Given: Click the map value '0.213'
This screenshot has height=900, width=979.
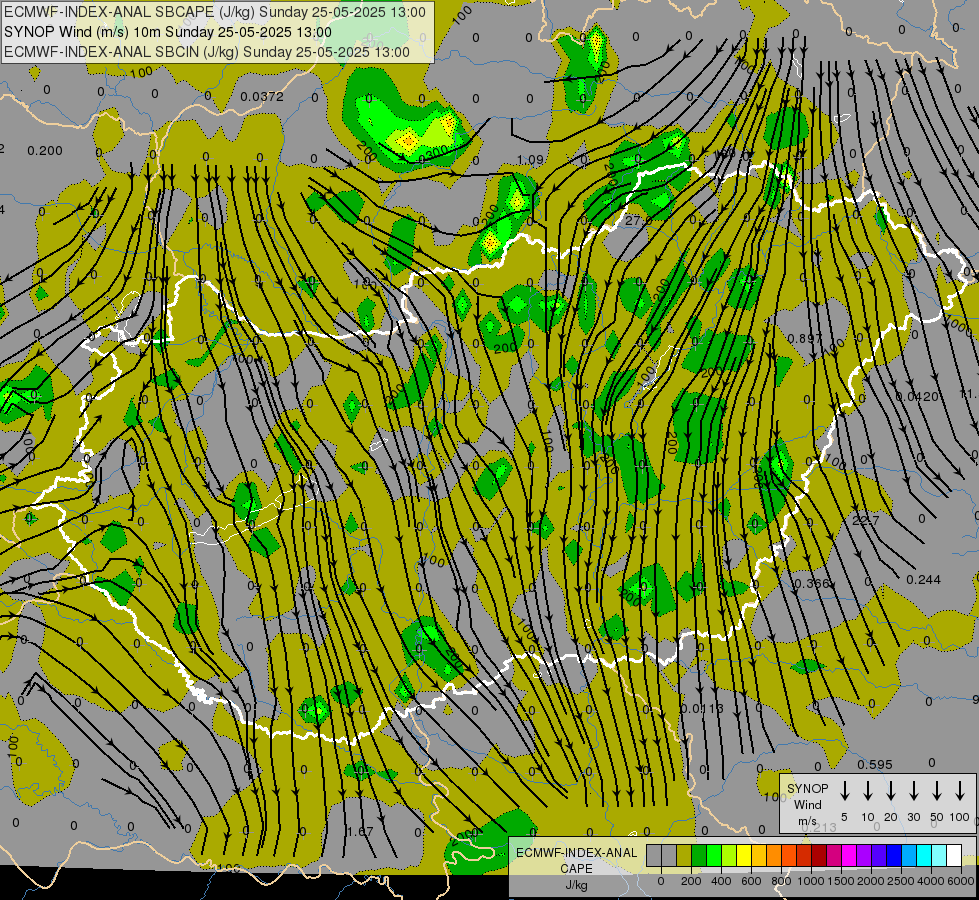Looking at the screenshot, I should pyautogui.click(x=819, y=828).
